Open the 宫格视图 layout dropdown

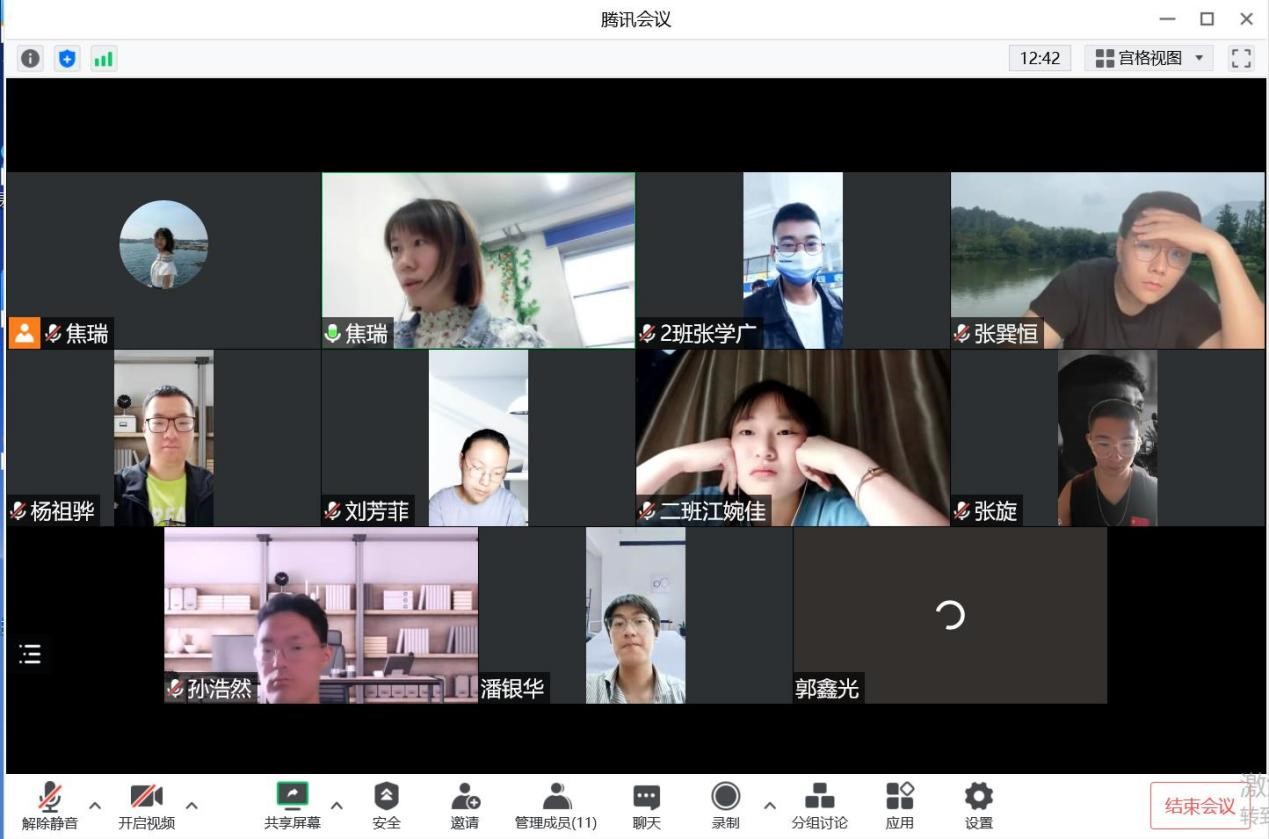click(1149, 59)
